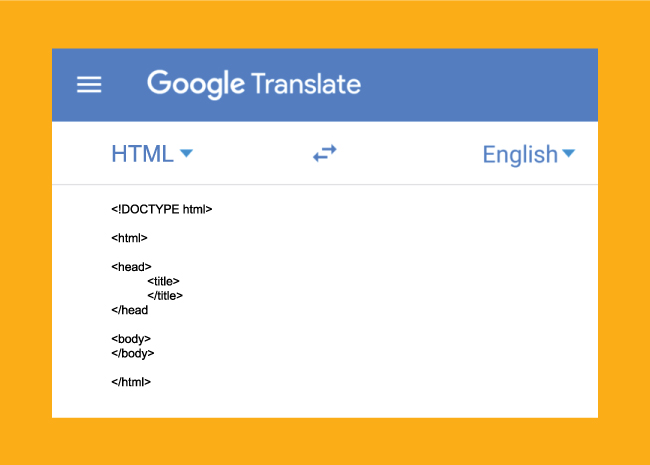Image resolution: width=650 pixels, height=465 pixels.
Task: Click the closing </html> tag text
Action: click(131, 382)
